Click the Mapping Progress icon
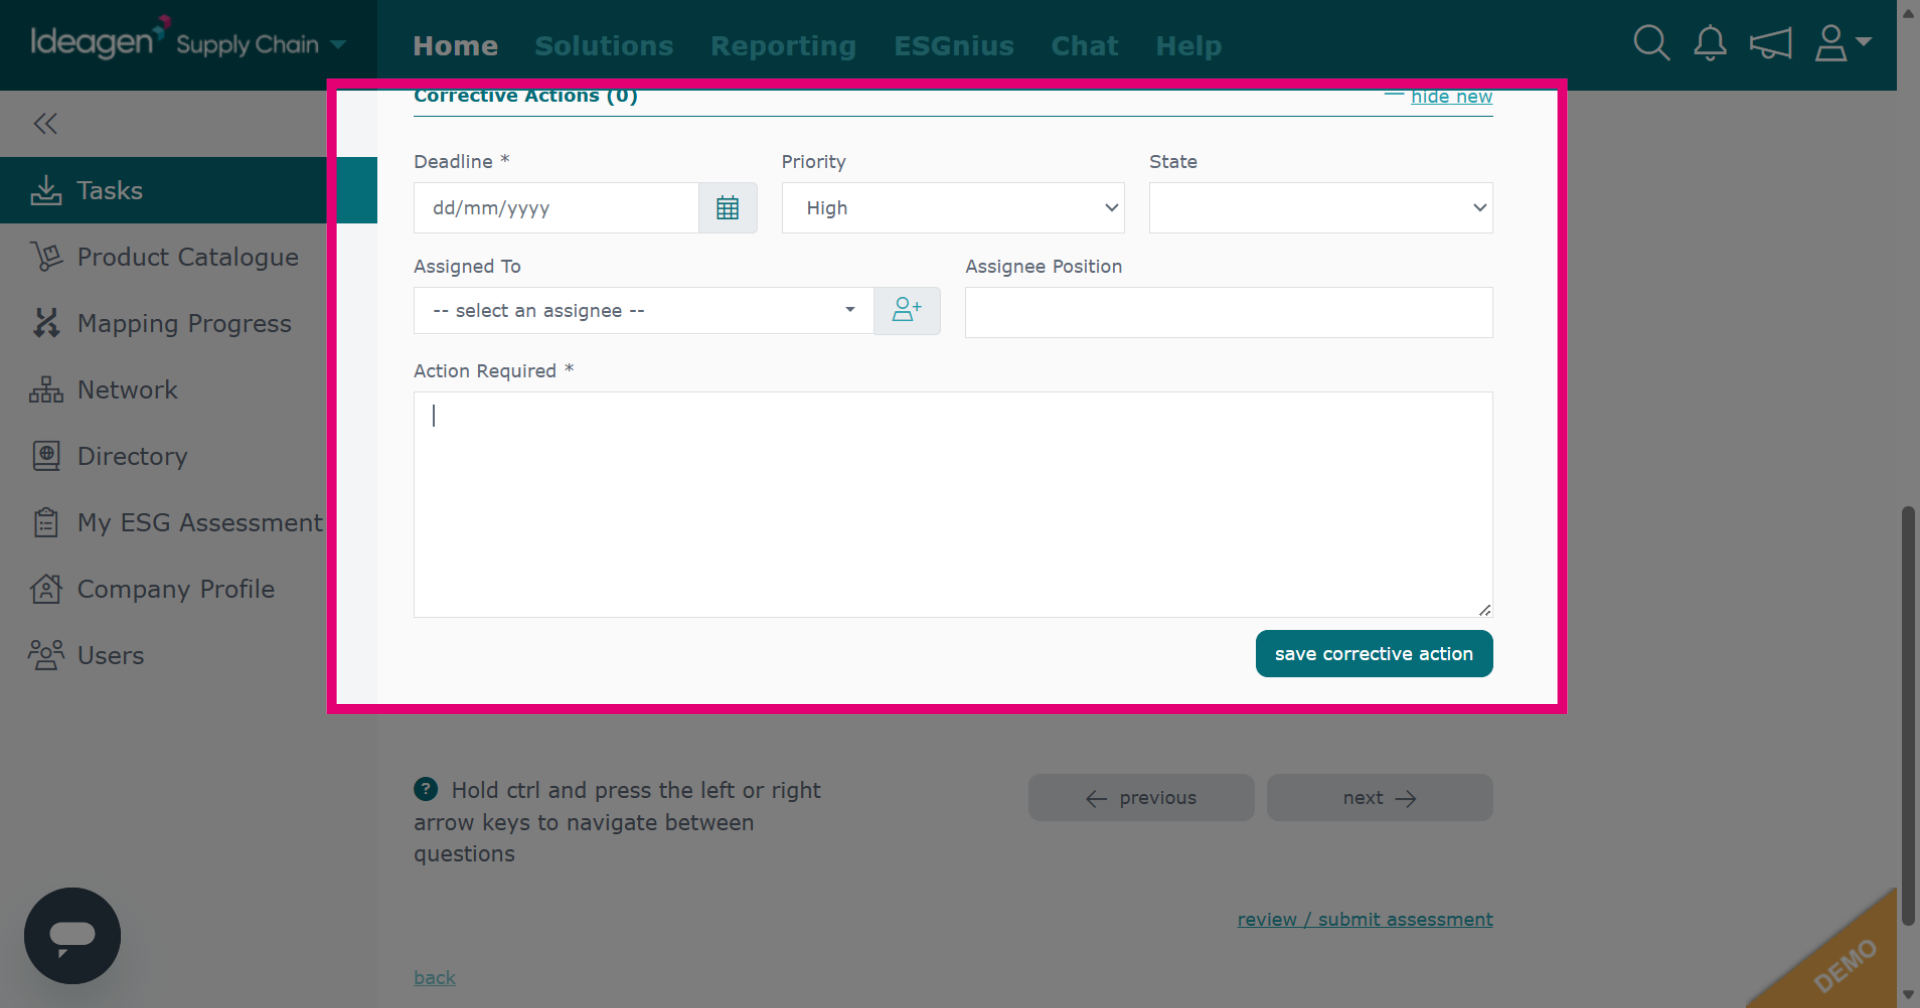Image resolution: width=1920 pixels, height=1008 pixels. 46,323
